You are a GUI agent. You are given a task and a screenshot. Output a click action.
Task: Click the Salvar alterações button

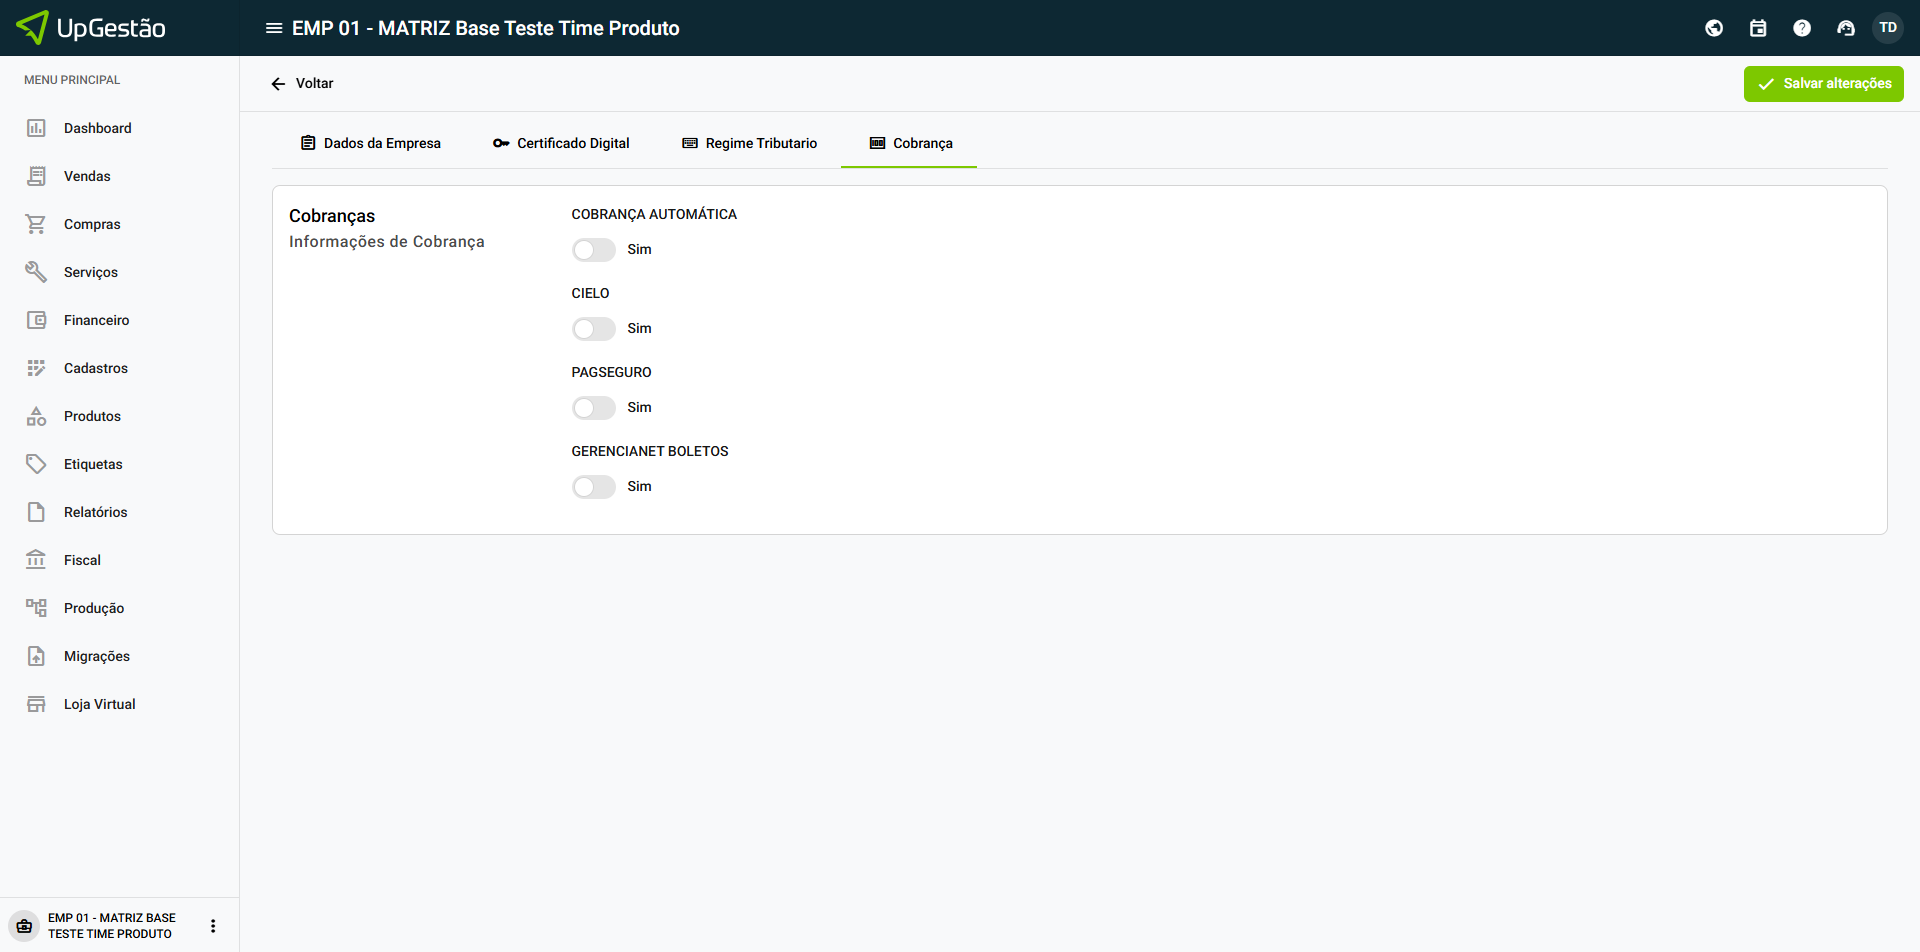[1823, 84]
